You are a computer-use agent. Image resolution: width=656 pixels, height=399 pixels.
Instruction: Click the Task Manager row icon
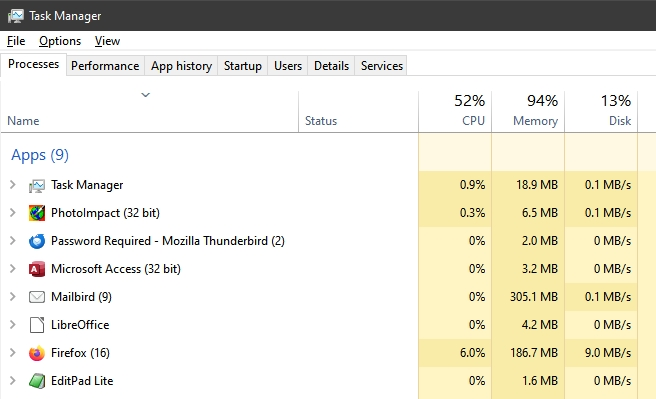coord(37,185)
